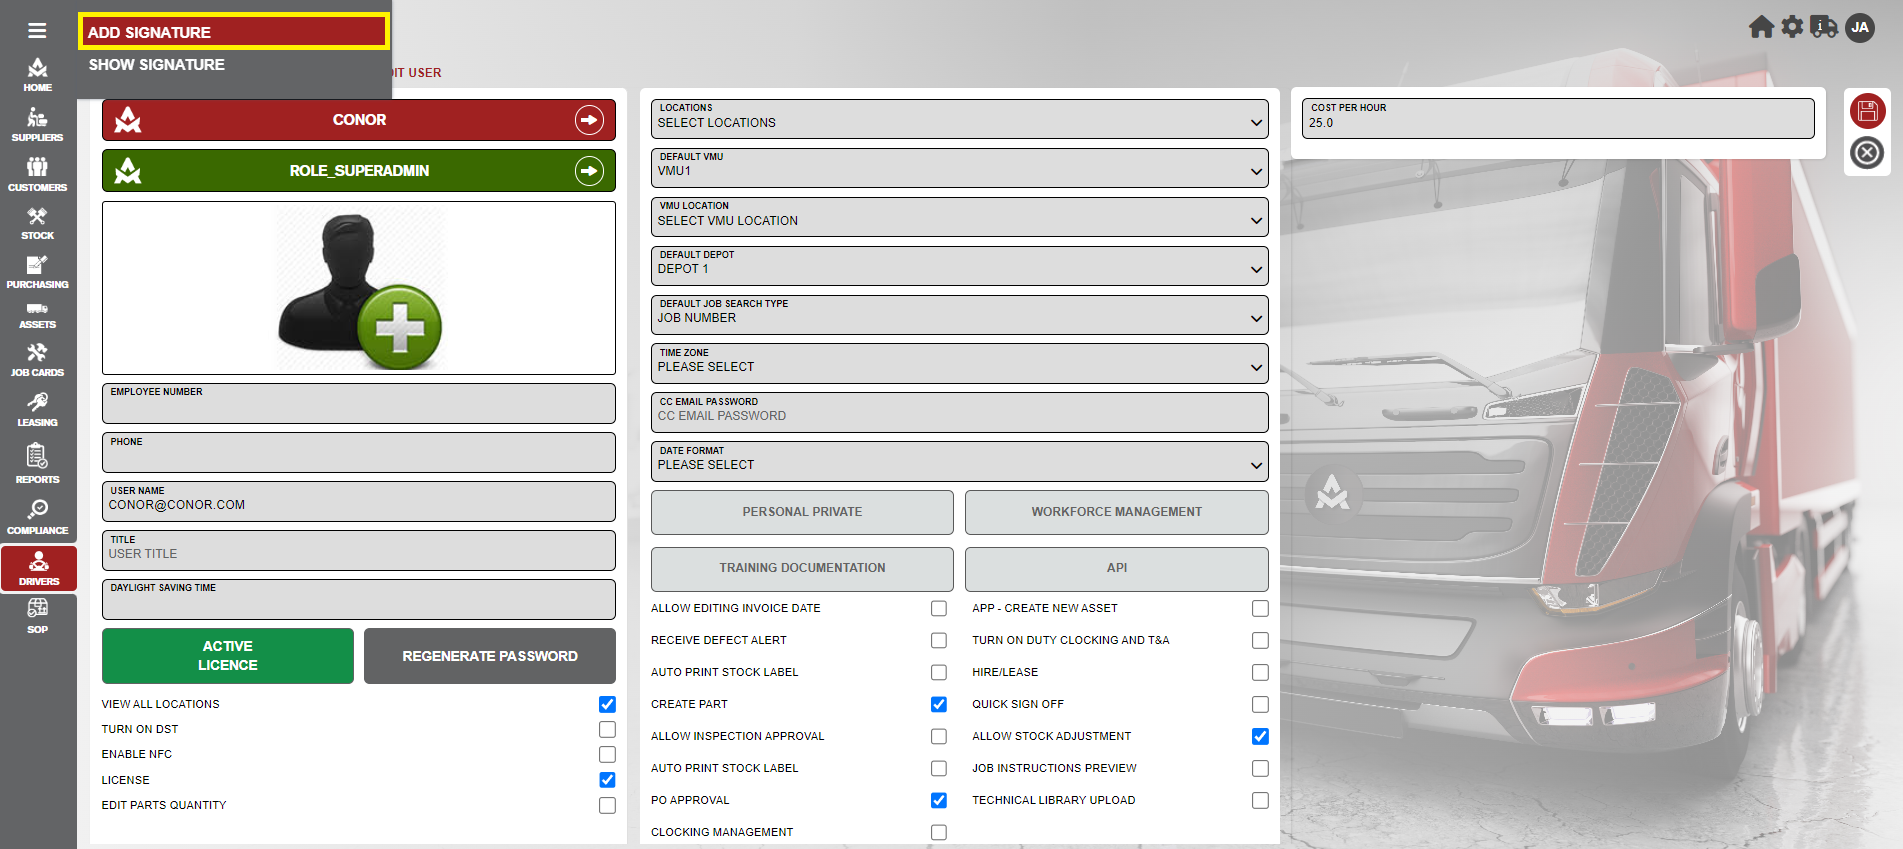
Task: Open the API section button
Action: [x=1116, y=568]
